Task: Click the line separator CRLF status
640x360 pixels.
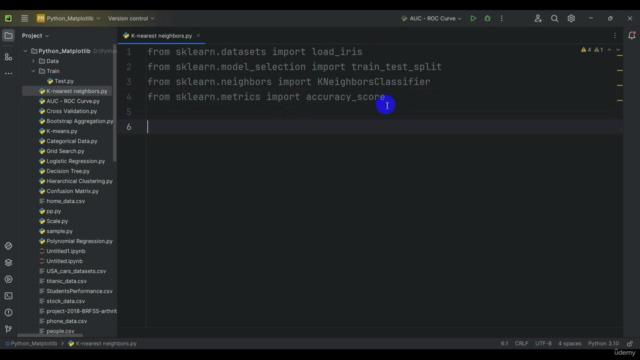Action: click(521, 344)
